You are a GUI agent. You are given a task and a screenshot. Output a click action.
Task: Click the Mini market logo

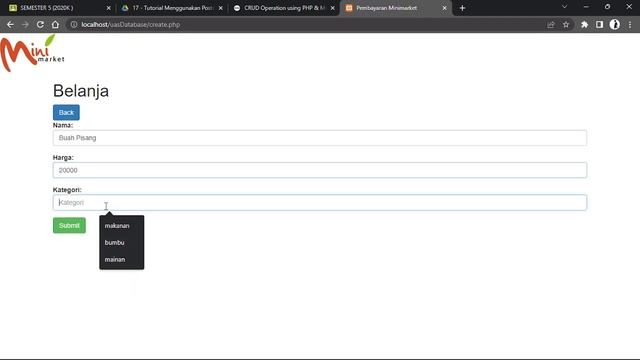(32, 53)
